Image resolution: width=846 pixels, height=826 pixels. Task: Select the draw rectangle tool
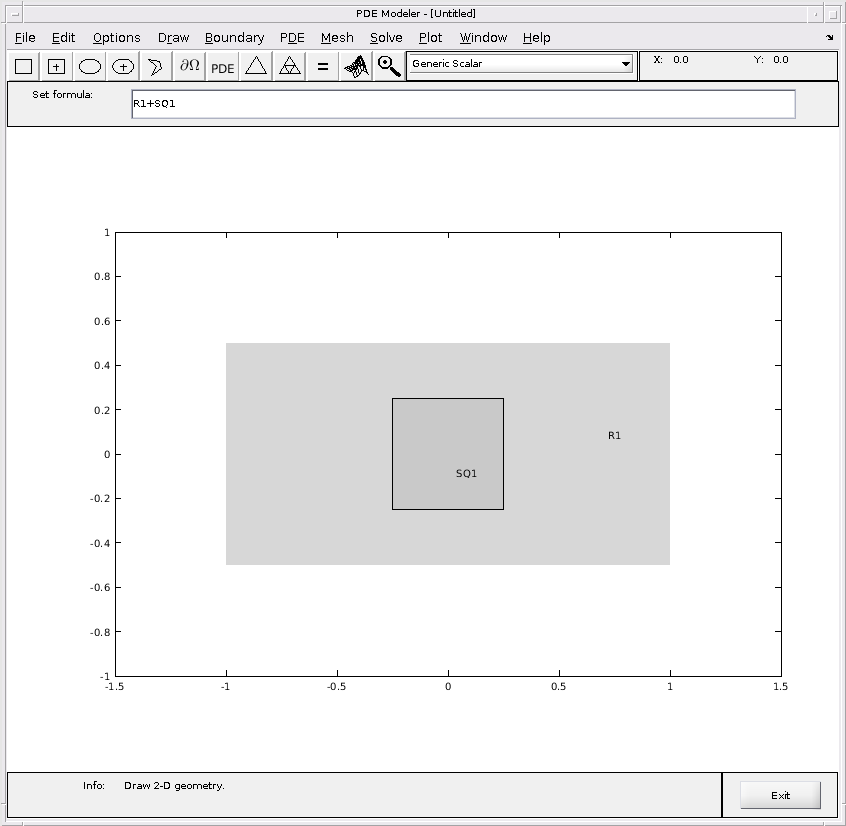click(23, 66)
